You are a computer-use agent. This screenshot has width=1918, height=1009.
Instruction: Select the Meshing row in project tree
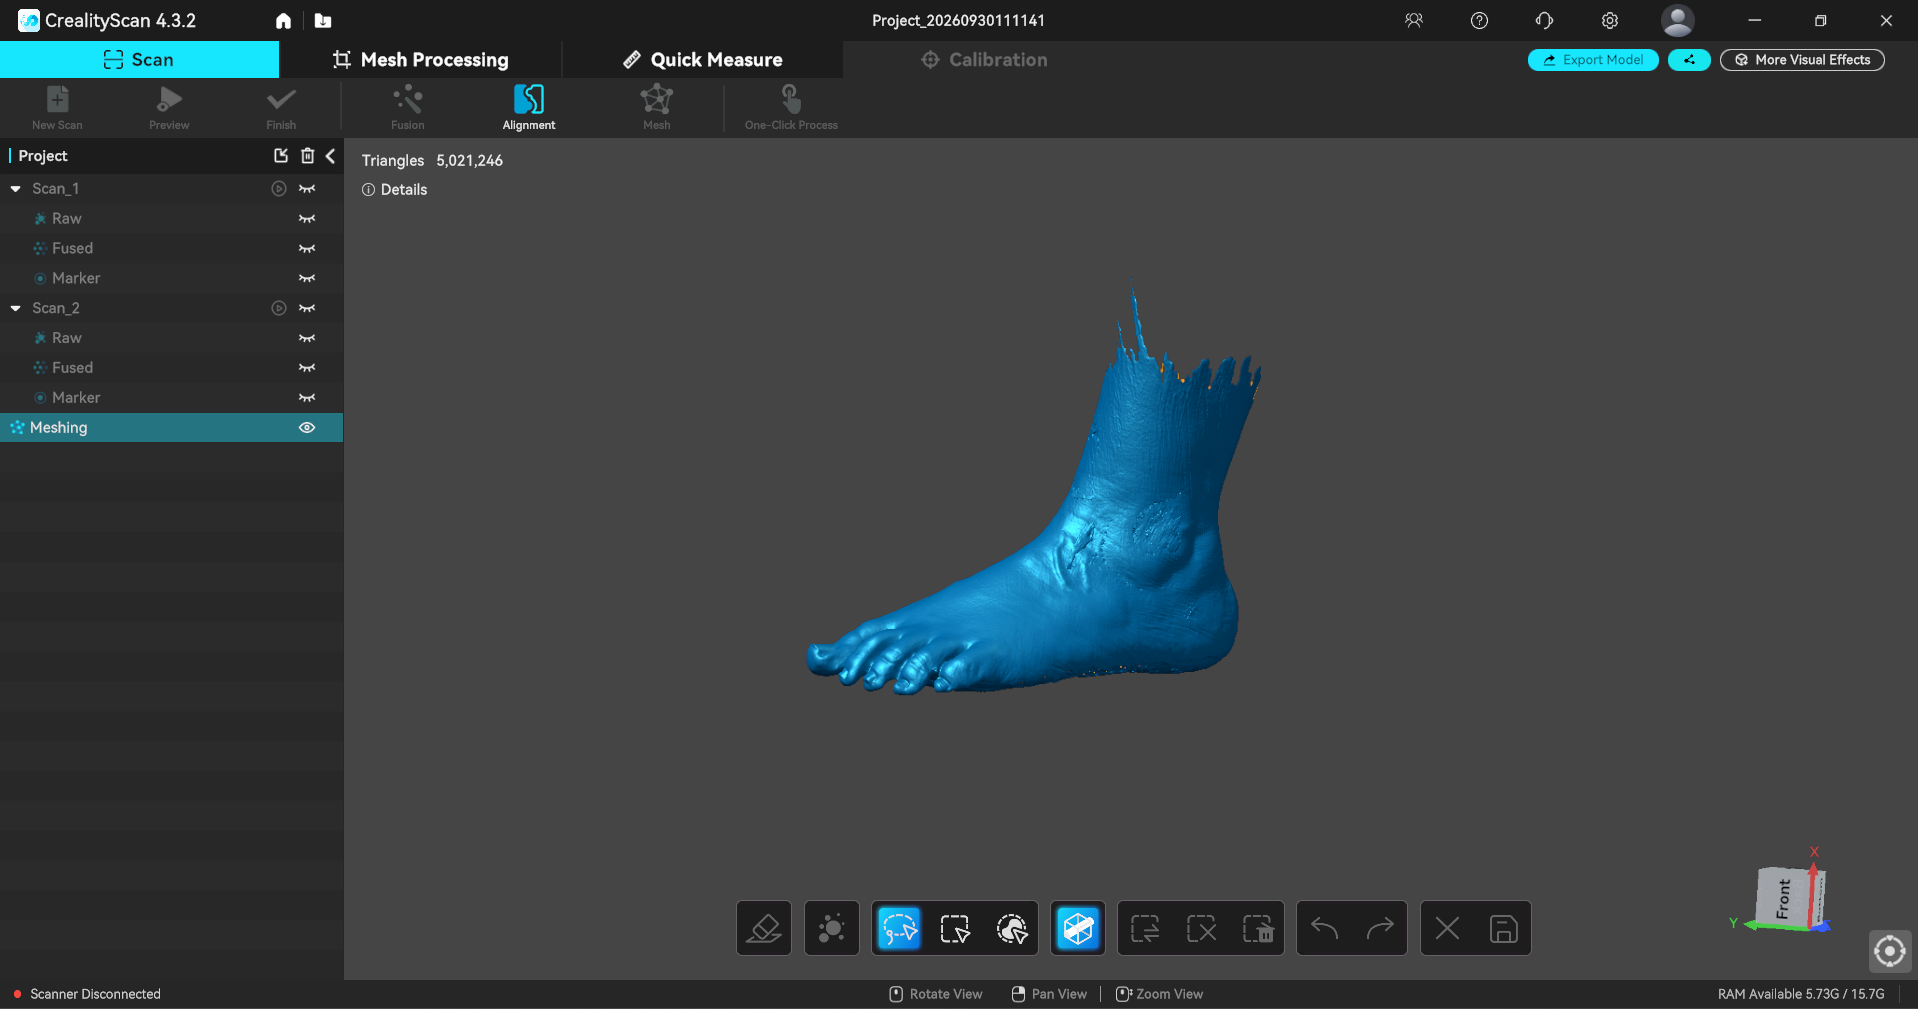(171, 427)
